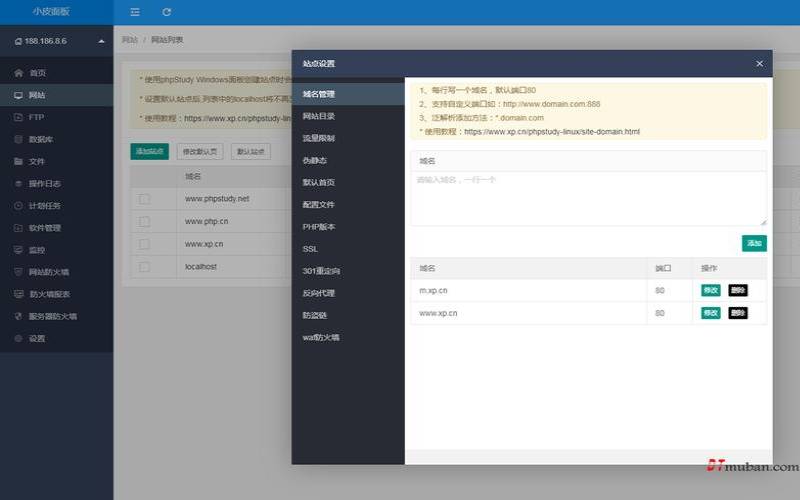This screenshot has height=500, width=800.
Task: Open the 防火墙报表 report icon in the sidebar
Action: pos(18,294)
